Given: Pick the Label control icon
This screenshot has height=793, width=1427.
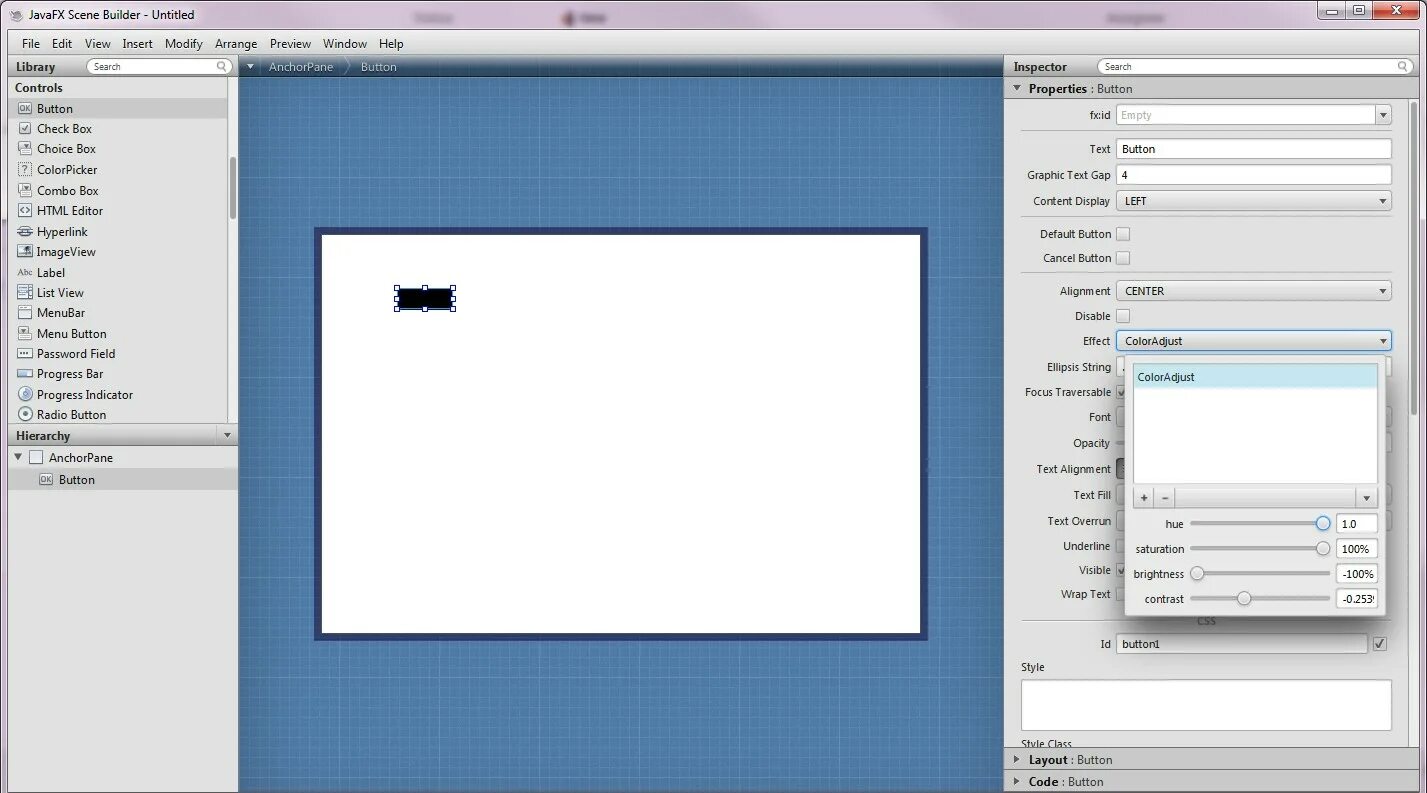Looking at the screenshot, I should point(25,272).
